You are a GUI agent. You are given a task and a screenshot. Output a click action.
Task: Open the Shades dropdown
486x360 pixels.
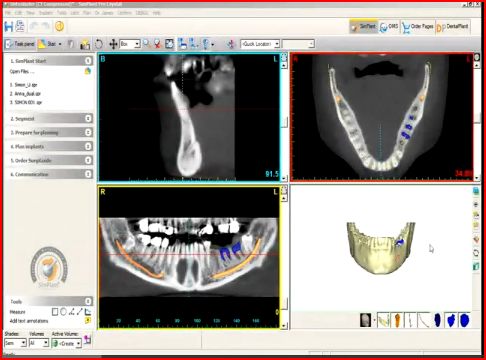pyautogui.click(x=15, y=343)
